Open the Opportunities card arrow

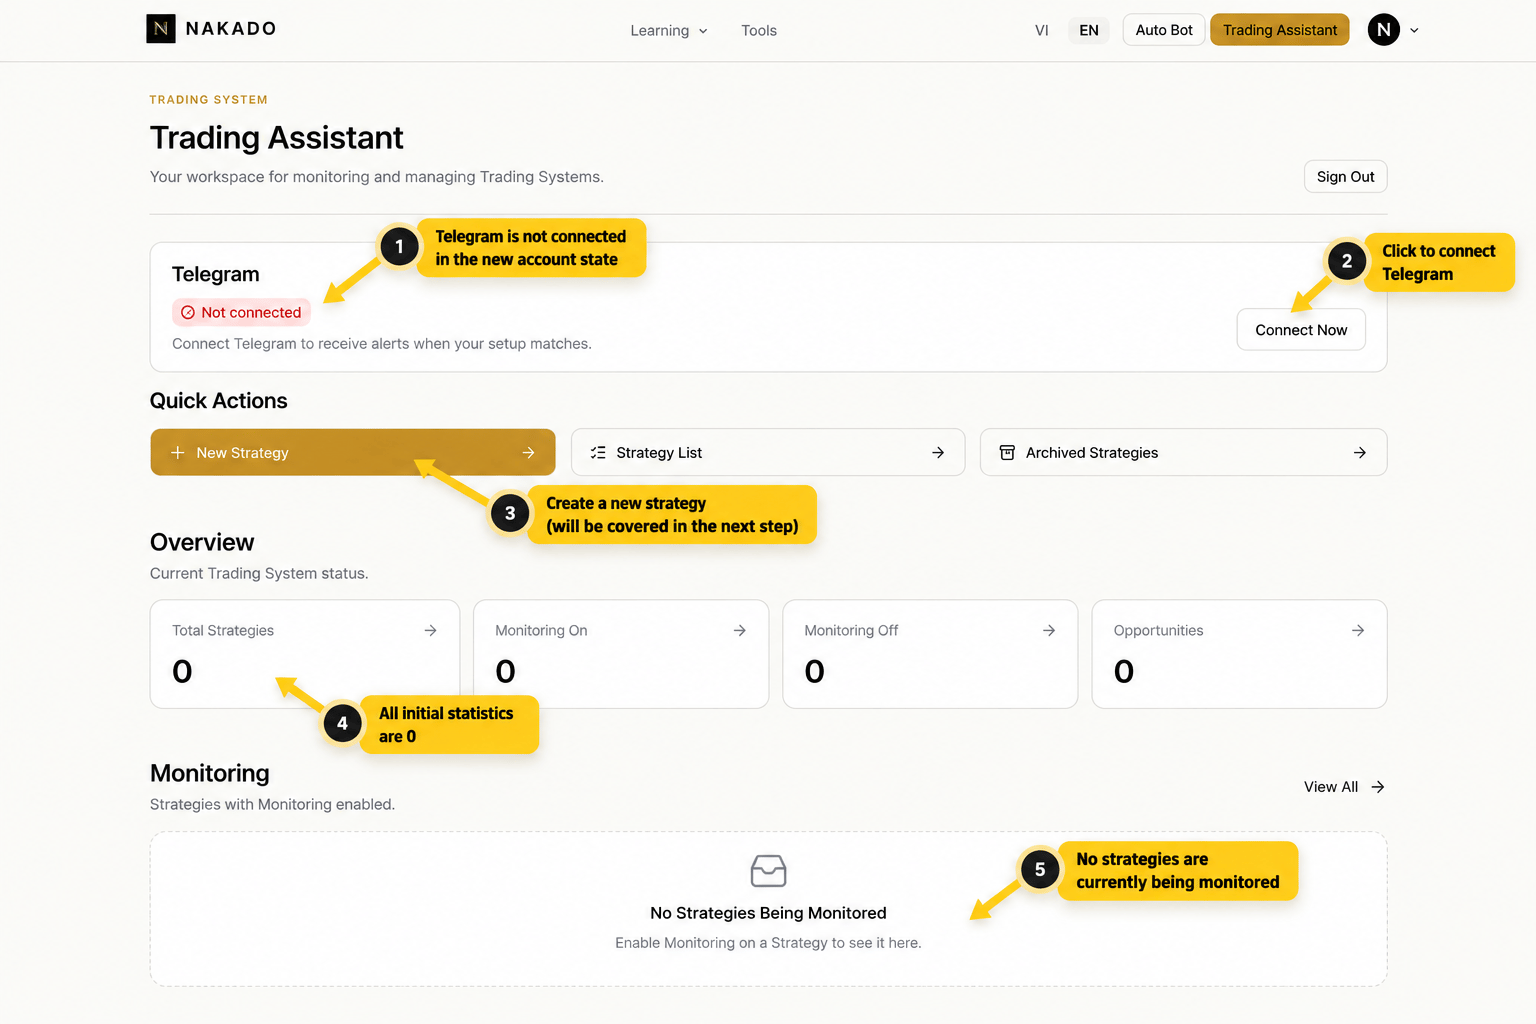[x=1358, y=631]
